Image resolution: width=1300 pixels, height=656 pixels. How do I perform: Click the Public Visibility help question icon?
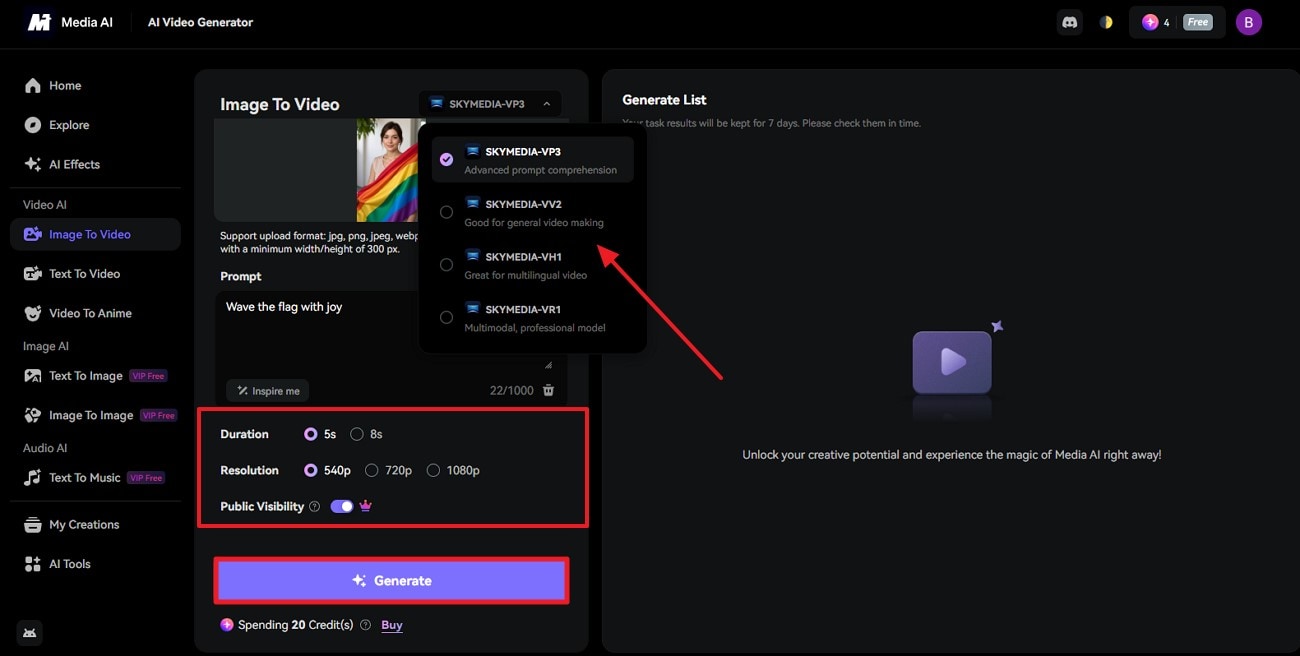314,506
